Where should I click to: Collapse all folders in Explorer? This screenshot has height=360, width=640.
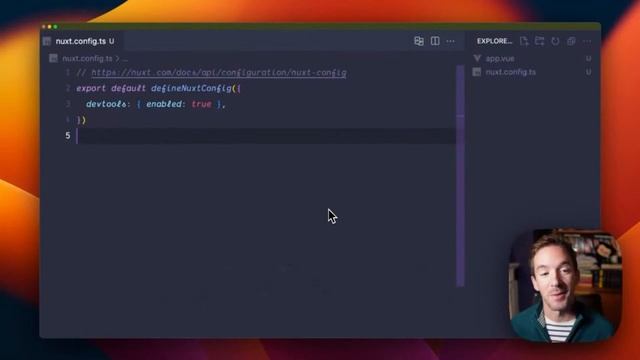[571, 41]
